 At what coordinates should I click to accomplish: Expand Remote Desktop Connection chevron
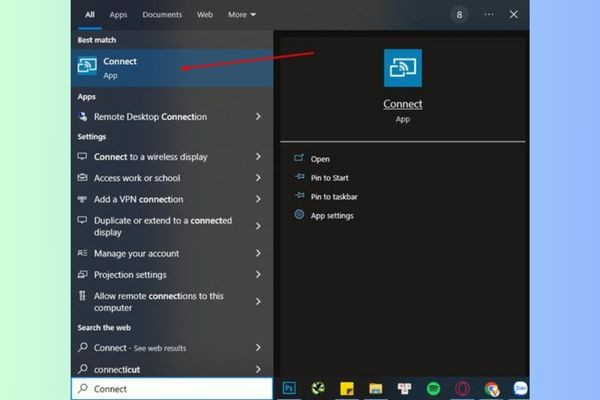(x=258, y=116)
